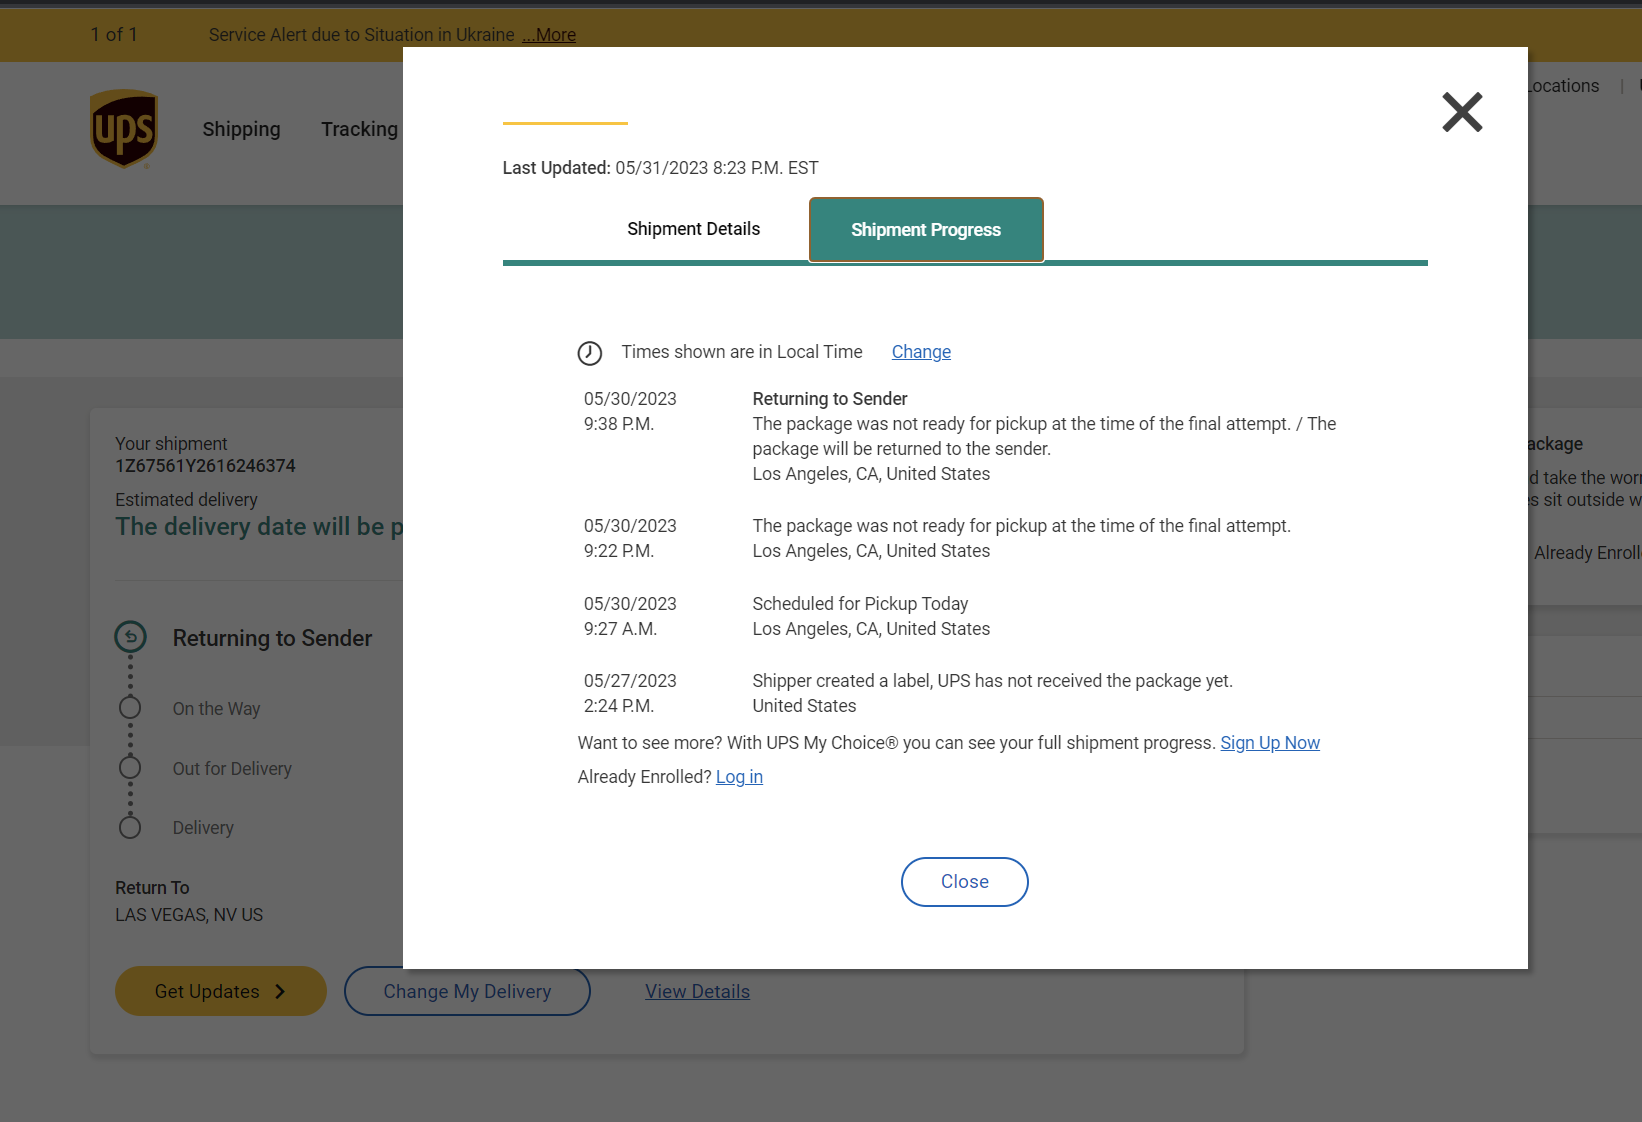Open the Tracking menu
Viewport: 1642px width, 1122px height.
359,129
